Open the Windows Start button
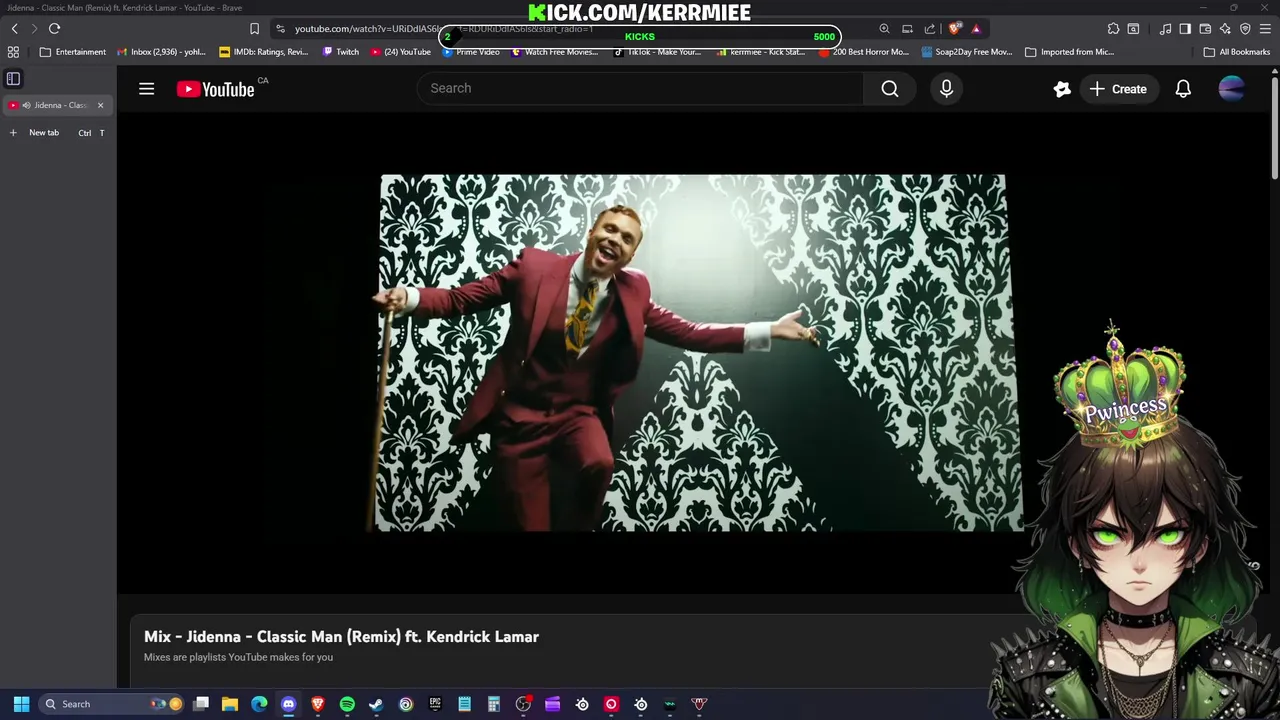 21,704
